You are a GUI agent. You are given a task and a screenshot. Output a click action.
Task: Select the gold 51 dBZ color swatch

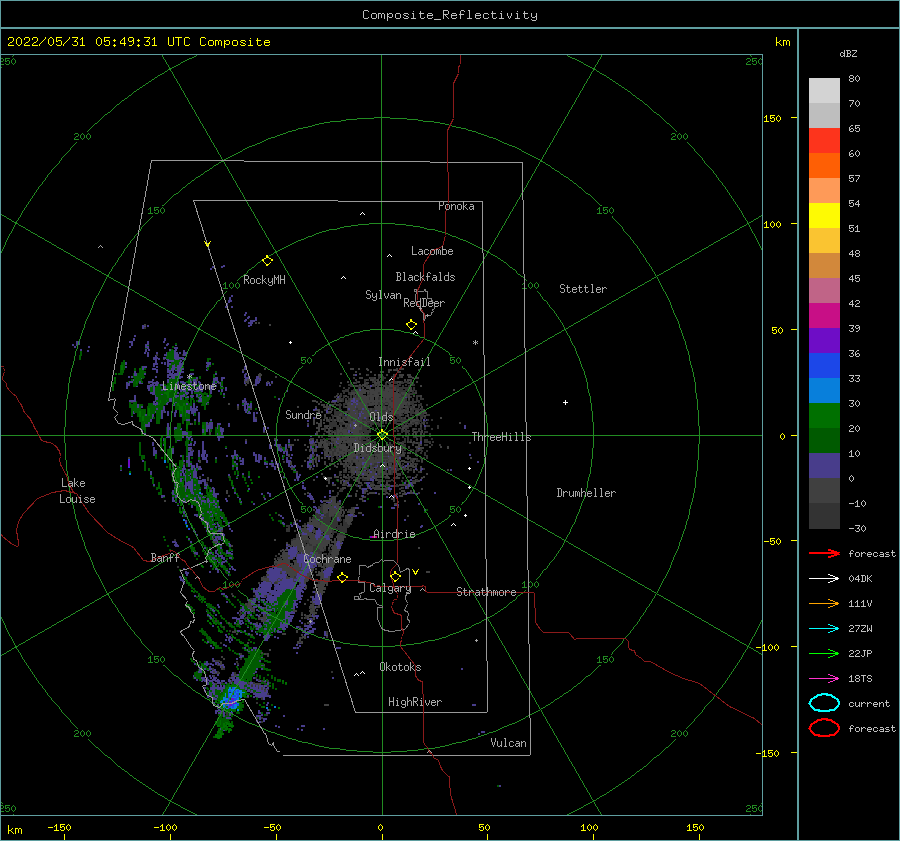click(x=824, y=241)
